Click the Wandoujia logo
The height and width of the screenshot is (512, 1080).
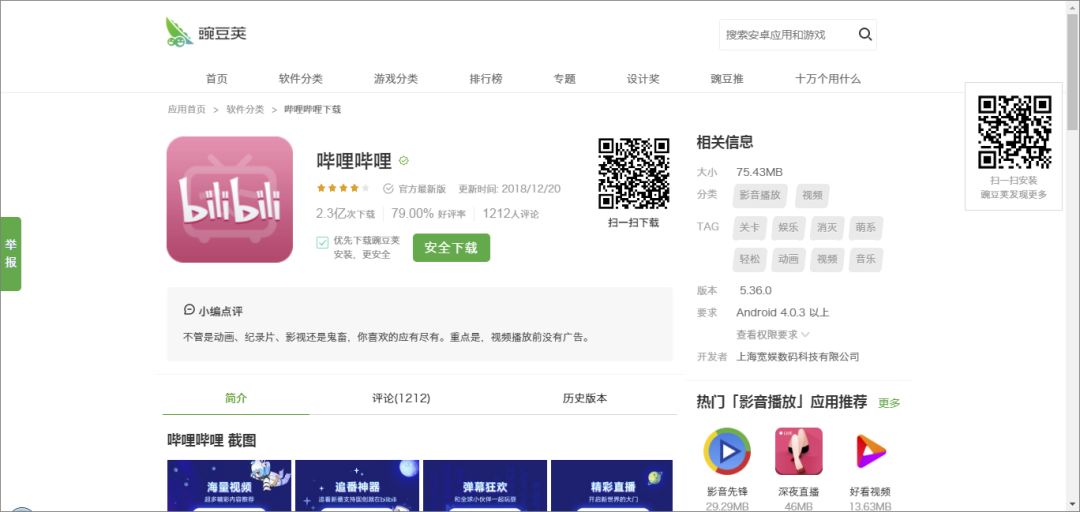(x=207, y=32)
